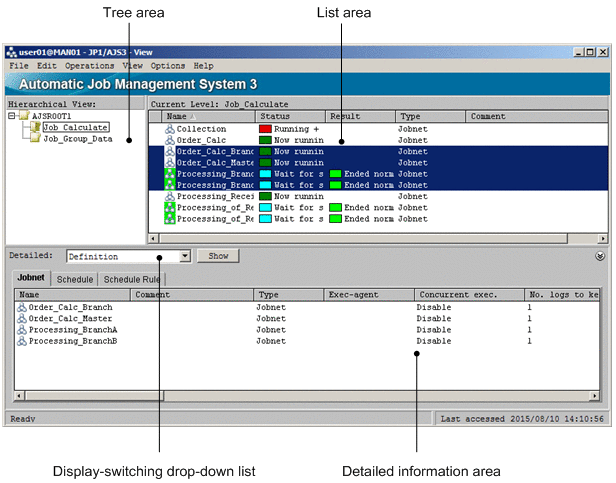Click the red Running status swatch for Collection
Viewport: 616px width, 483px height.
click(265, 130)
